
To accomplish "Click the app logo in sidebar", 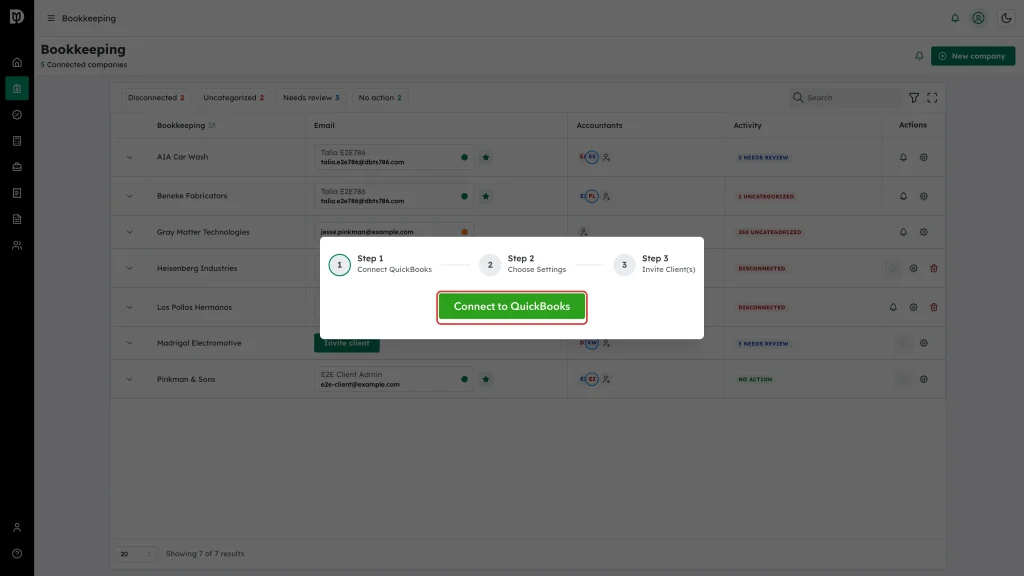I will (x=17, y=16).
